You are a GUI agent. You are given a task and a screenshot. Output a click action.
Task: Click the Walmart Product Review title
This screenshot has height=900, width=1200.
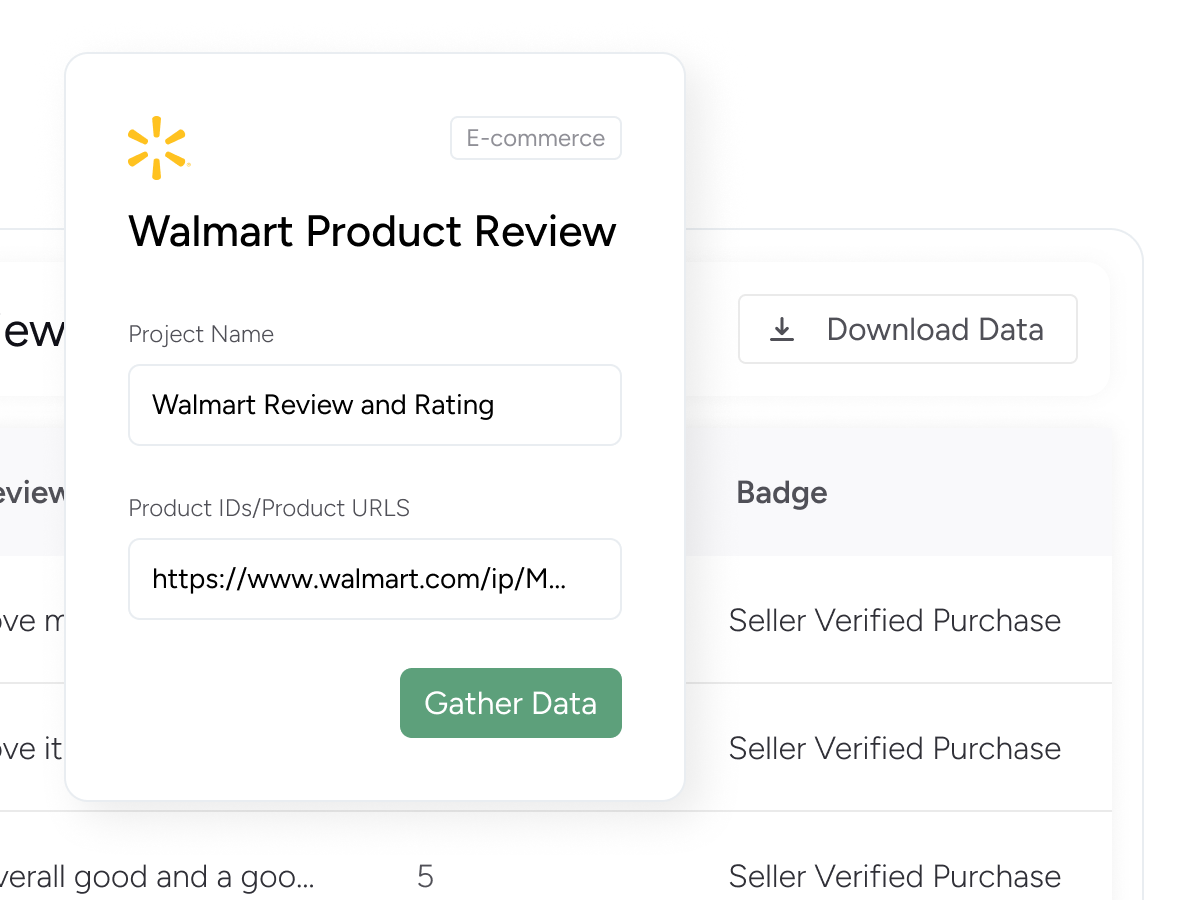372,232
